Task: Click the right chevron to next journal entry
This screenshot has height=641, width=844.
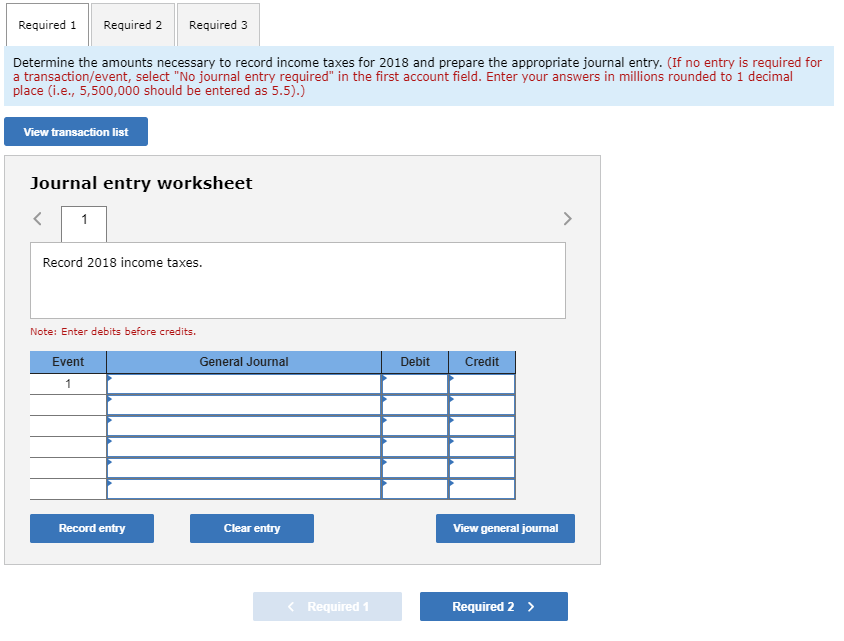Action: 567,218
